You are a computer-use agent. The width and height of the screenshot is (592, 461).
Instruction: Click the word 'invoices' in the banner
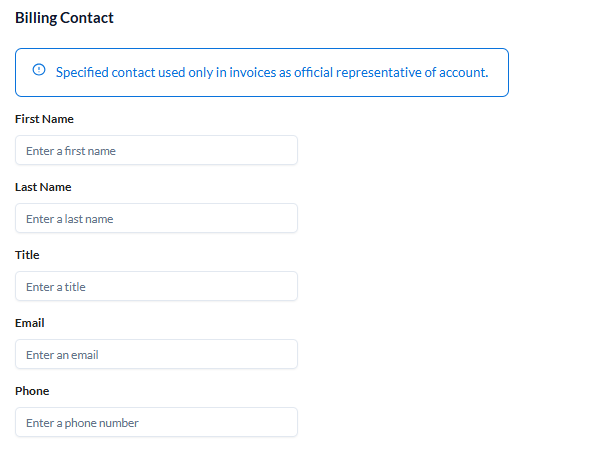[253, 72]
